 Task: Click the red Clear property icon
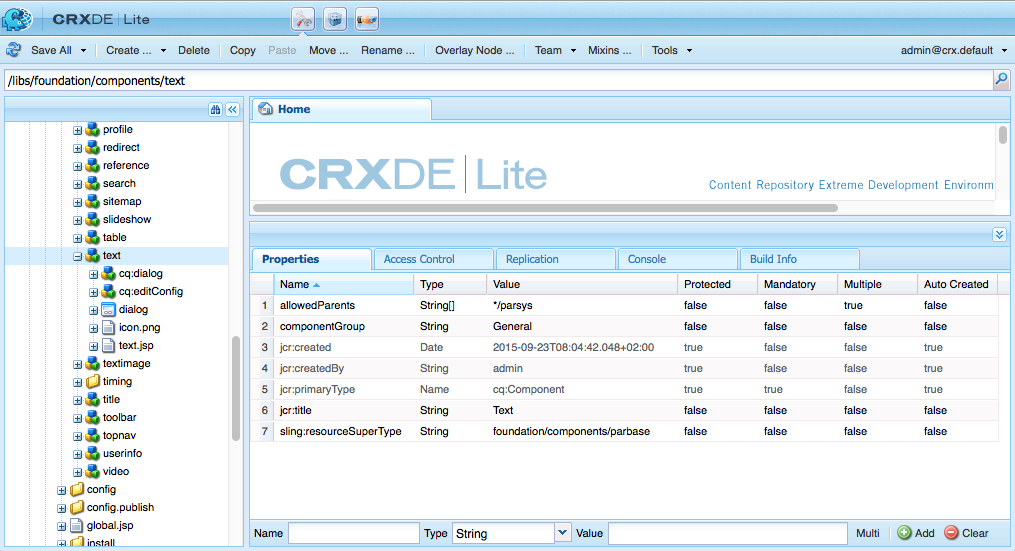pyautogui.click(x=951, y=533)
